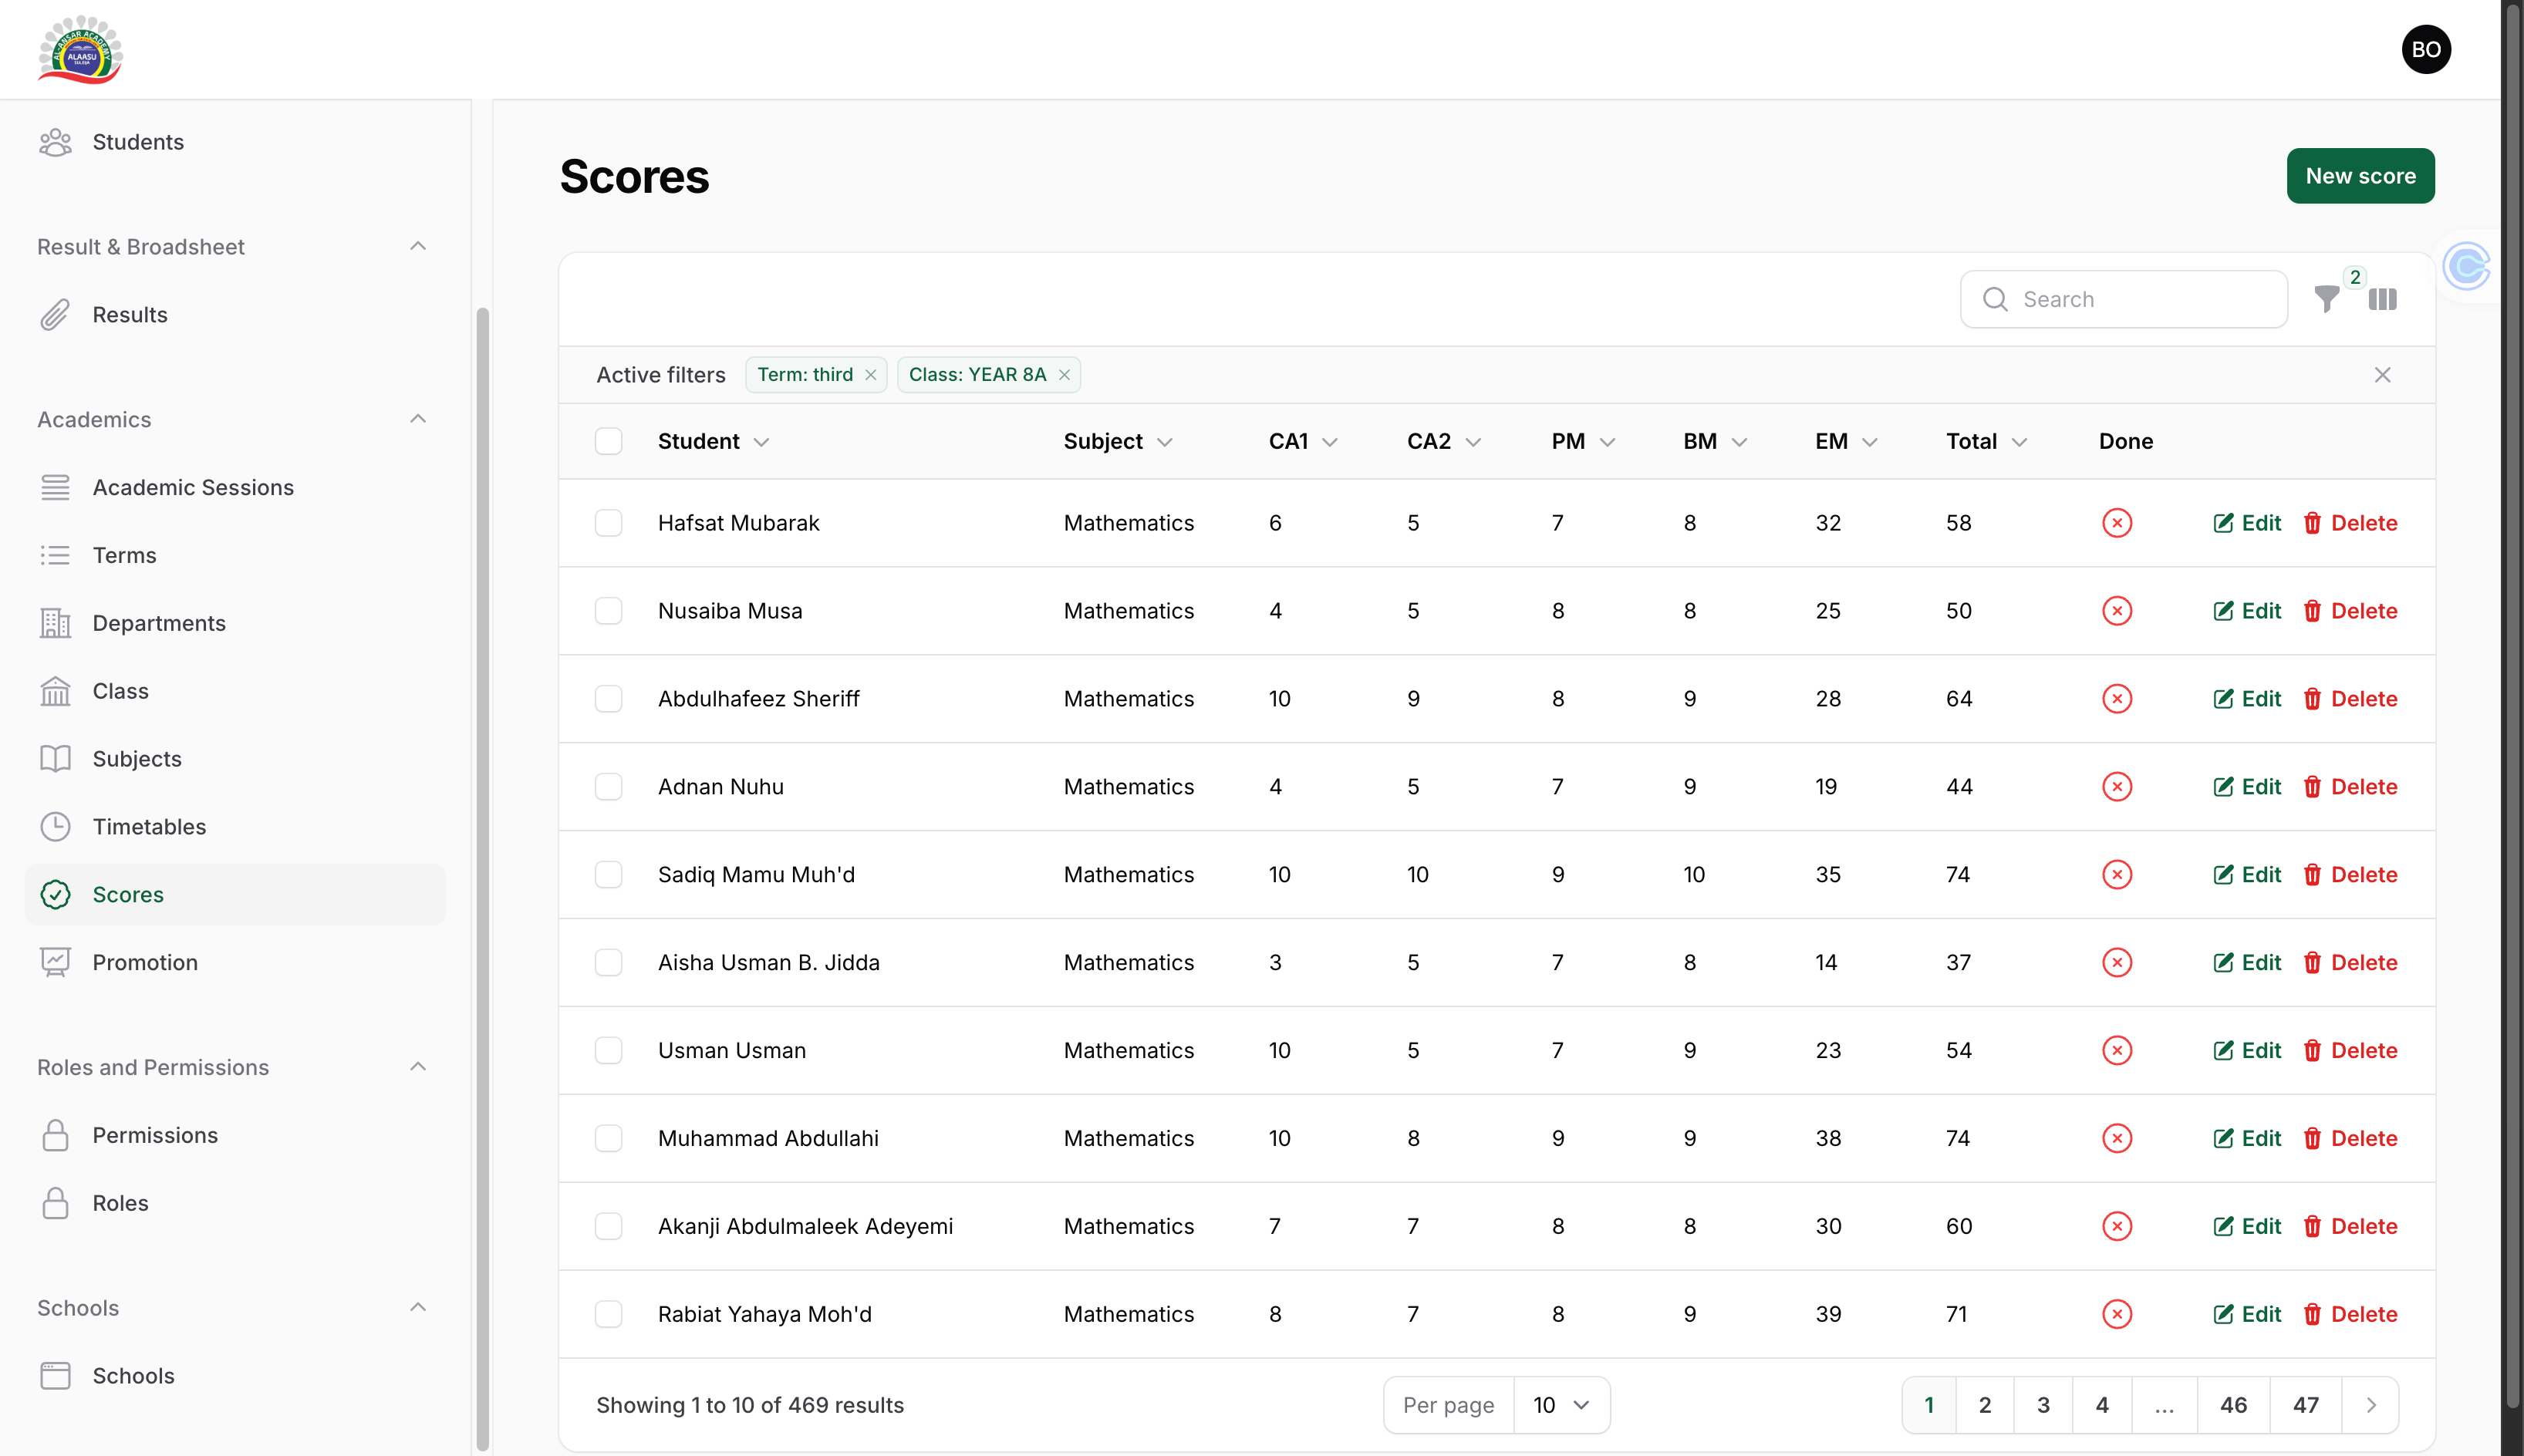This screenshot has width=2524, height=1456.
Task: Check the box for Hafsat Mubarak
Action: coord(608,523)
